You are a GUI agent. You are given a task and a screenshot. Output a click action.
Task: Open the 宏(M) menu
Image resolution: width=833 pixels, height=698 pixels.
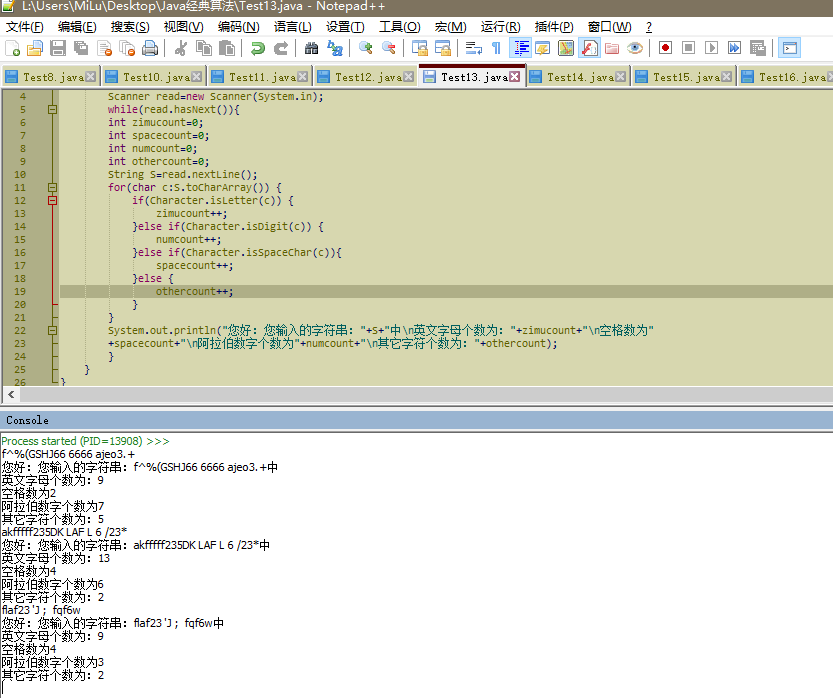(450, 27)
